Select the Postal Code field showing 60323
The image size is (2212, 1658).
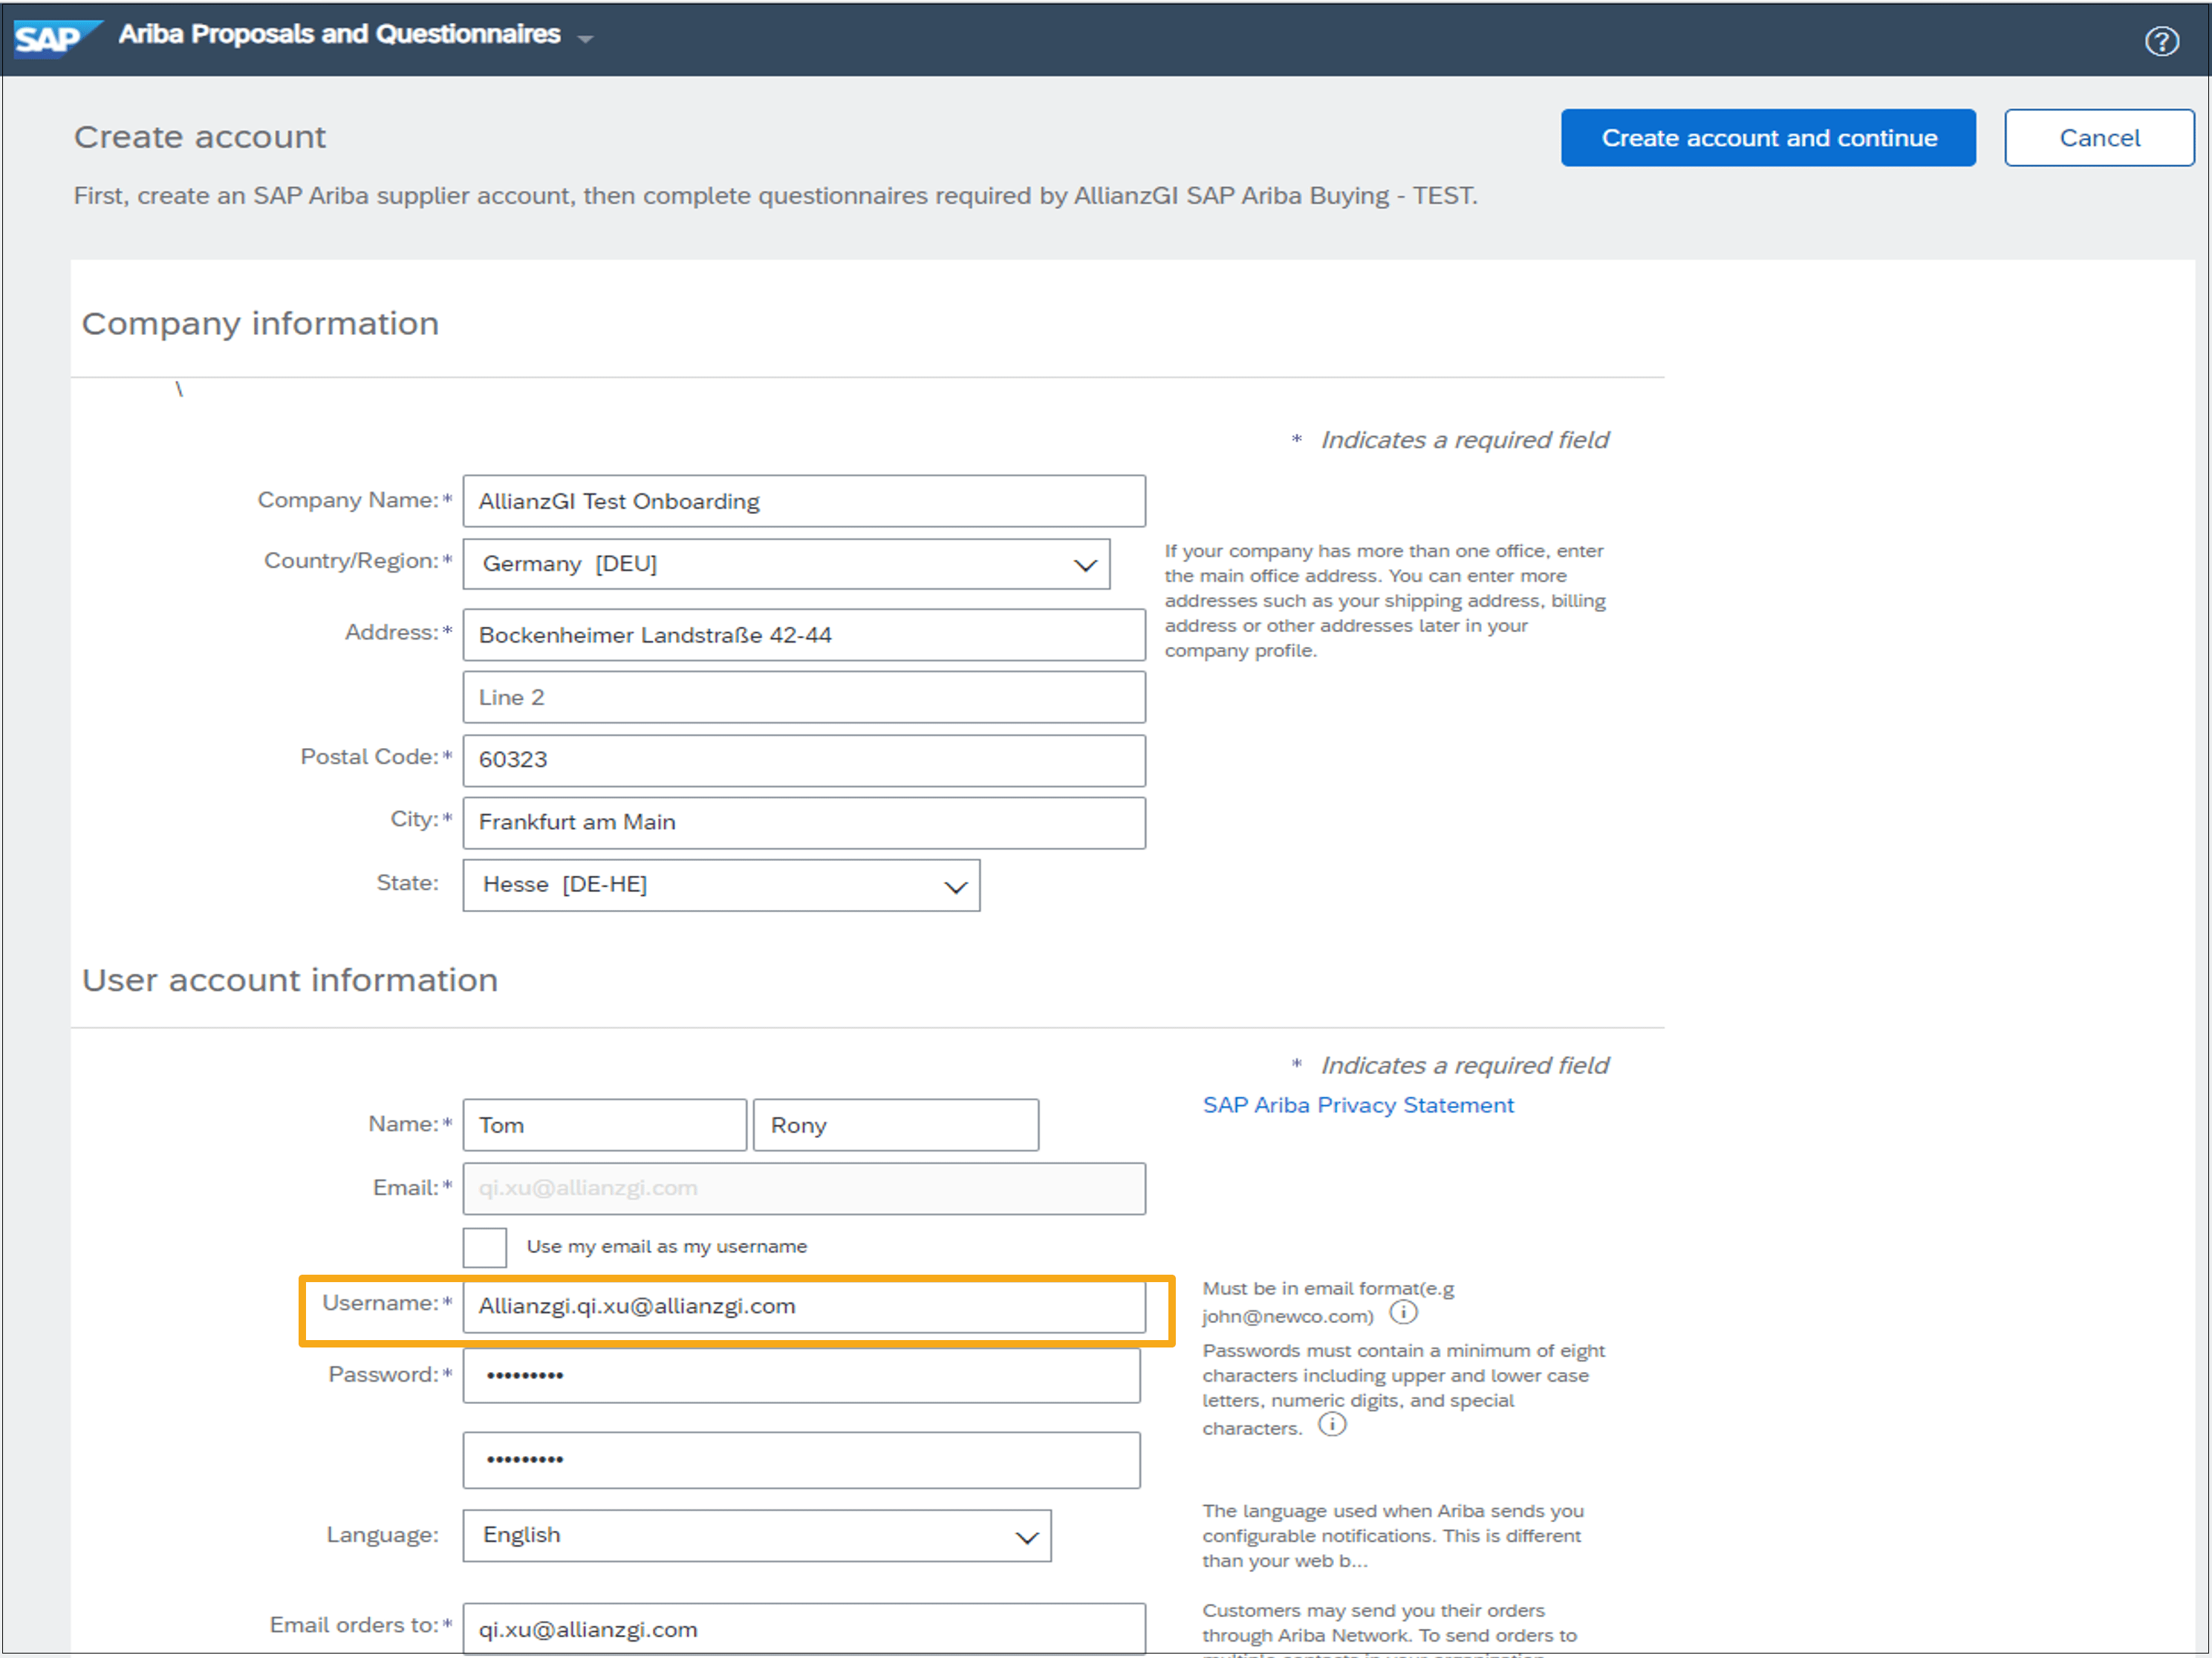[x=803, y=760]
